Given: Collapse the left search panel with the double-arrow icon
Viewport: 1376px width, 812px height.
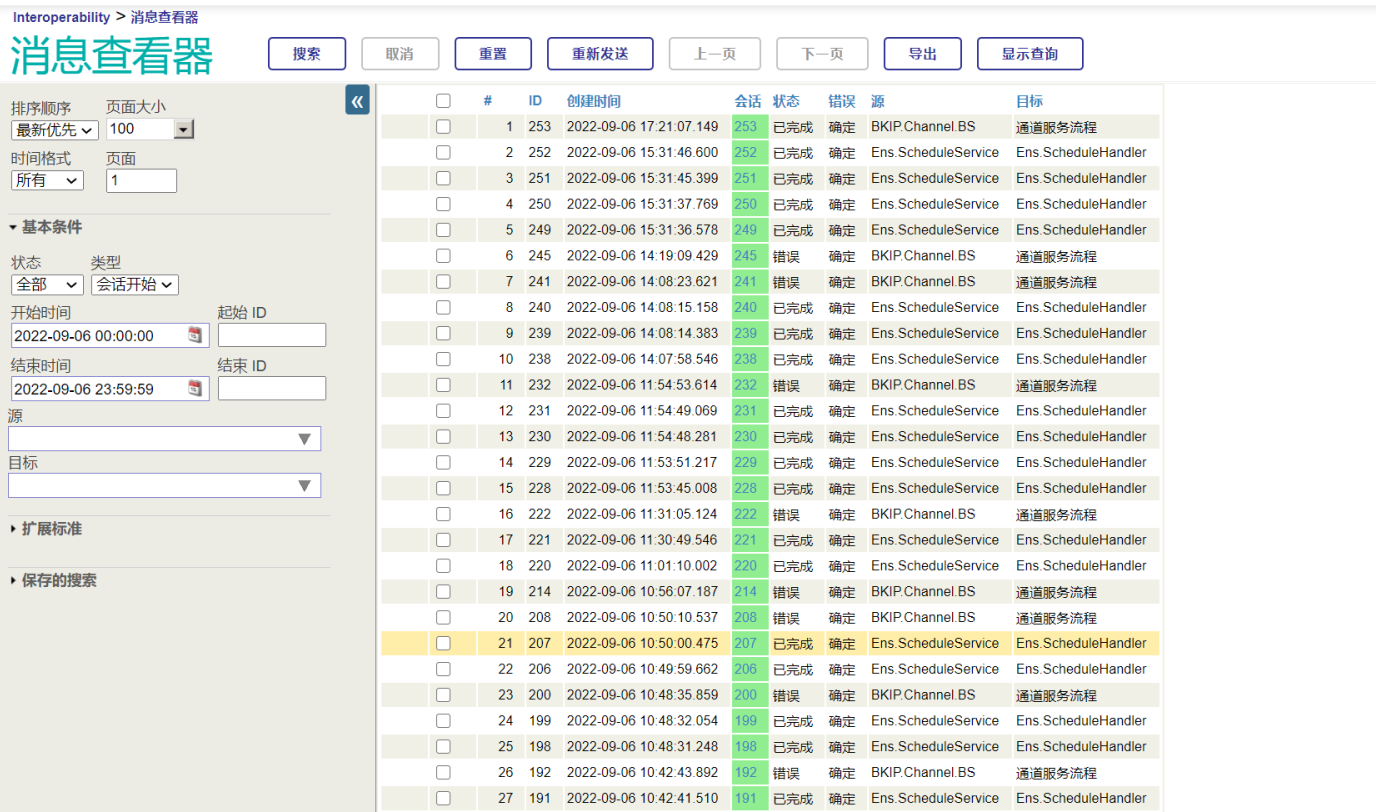Looking at the screenshot, I should pyautogui.click(x=357, y=100).
